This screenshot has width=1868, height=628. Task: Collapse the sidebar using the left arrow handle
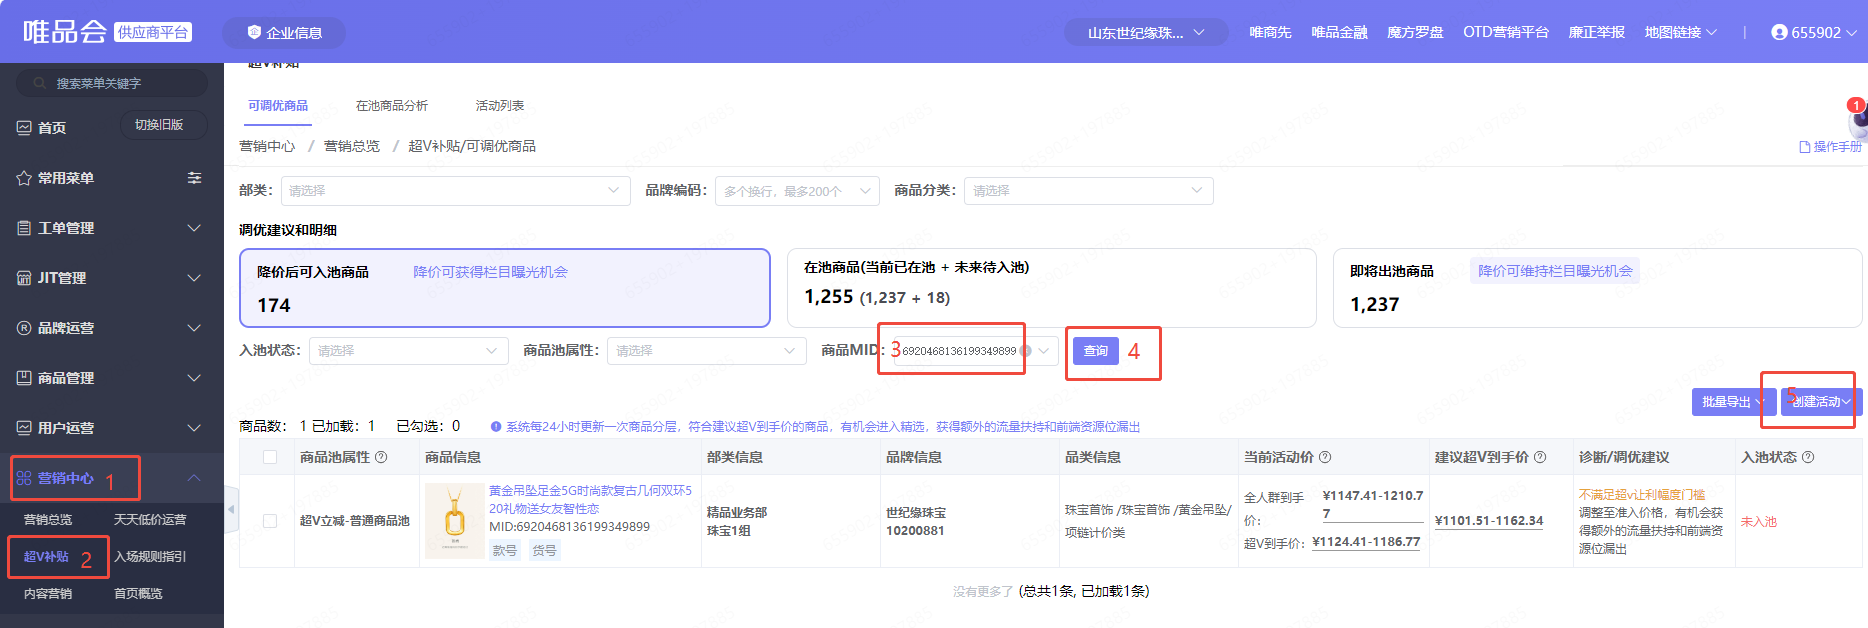(x=231, y=509)
